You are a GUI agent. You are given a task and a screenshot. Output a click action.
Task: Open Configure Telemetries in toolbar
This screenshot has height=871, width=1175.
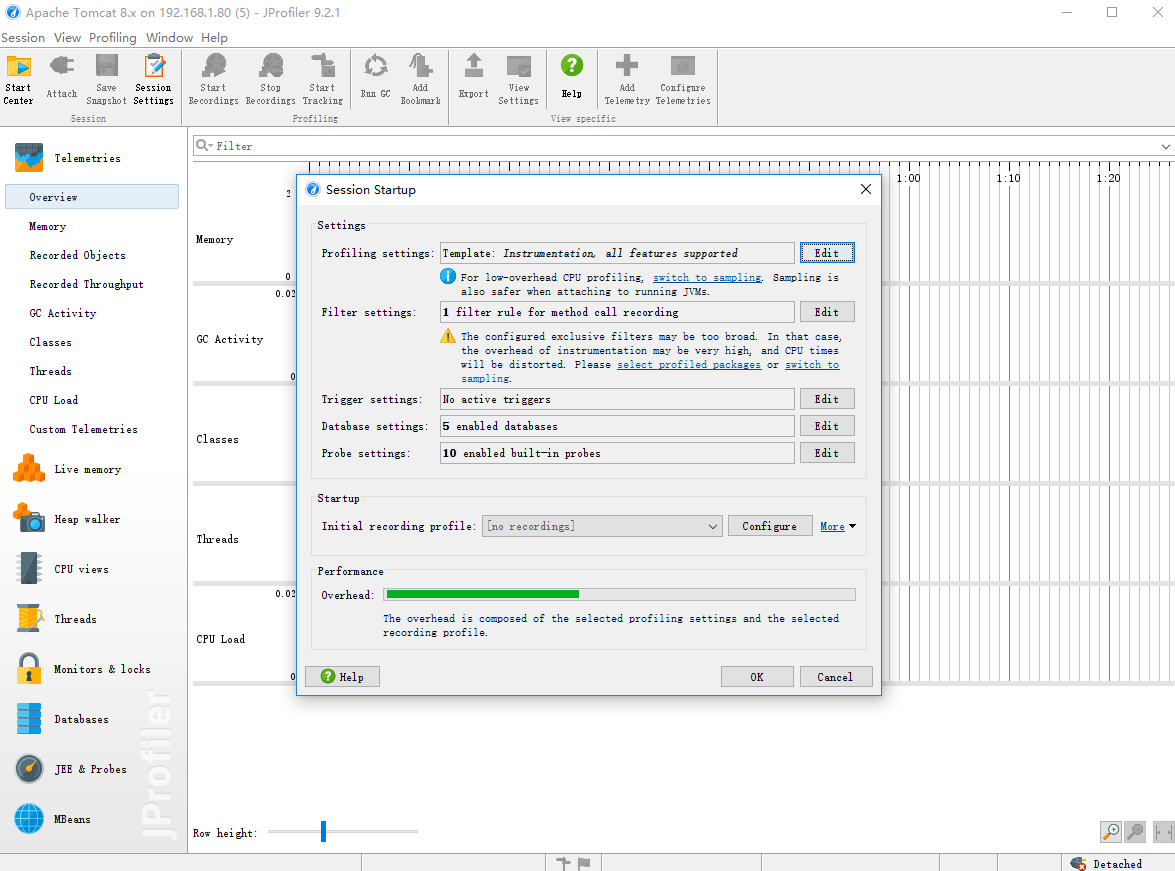[683, 79]
